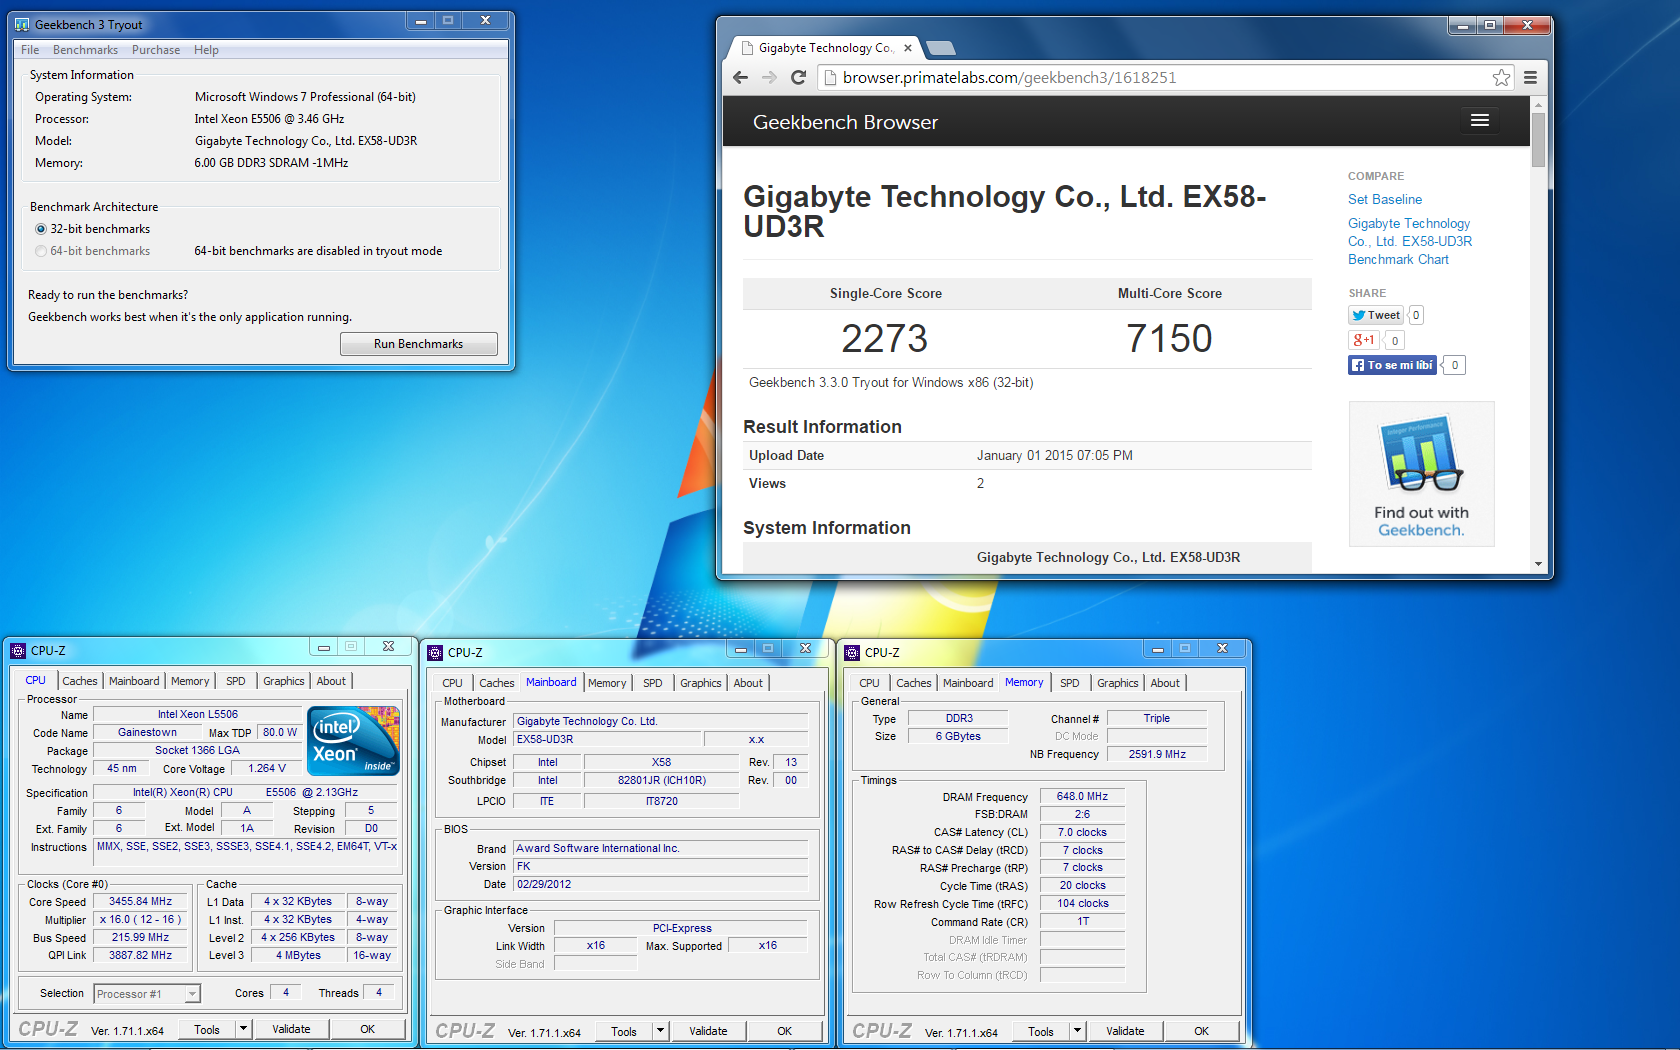This screenshot has height=1050, width=1680.
Task: Click the Multi-Core Score value 7150
Action: (1169, 338)
